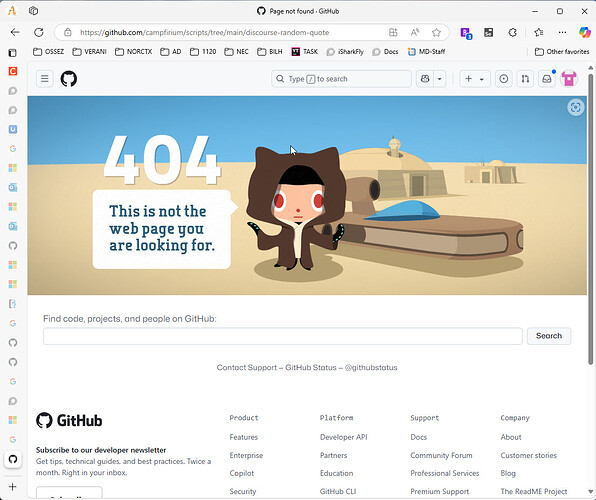The image size is (596, 500).
Task: Open the Copilot sidebar icon in Edge
Action: tap(585, 32)
